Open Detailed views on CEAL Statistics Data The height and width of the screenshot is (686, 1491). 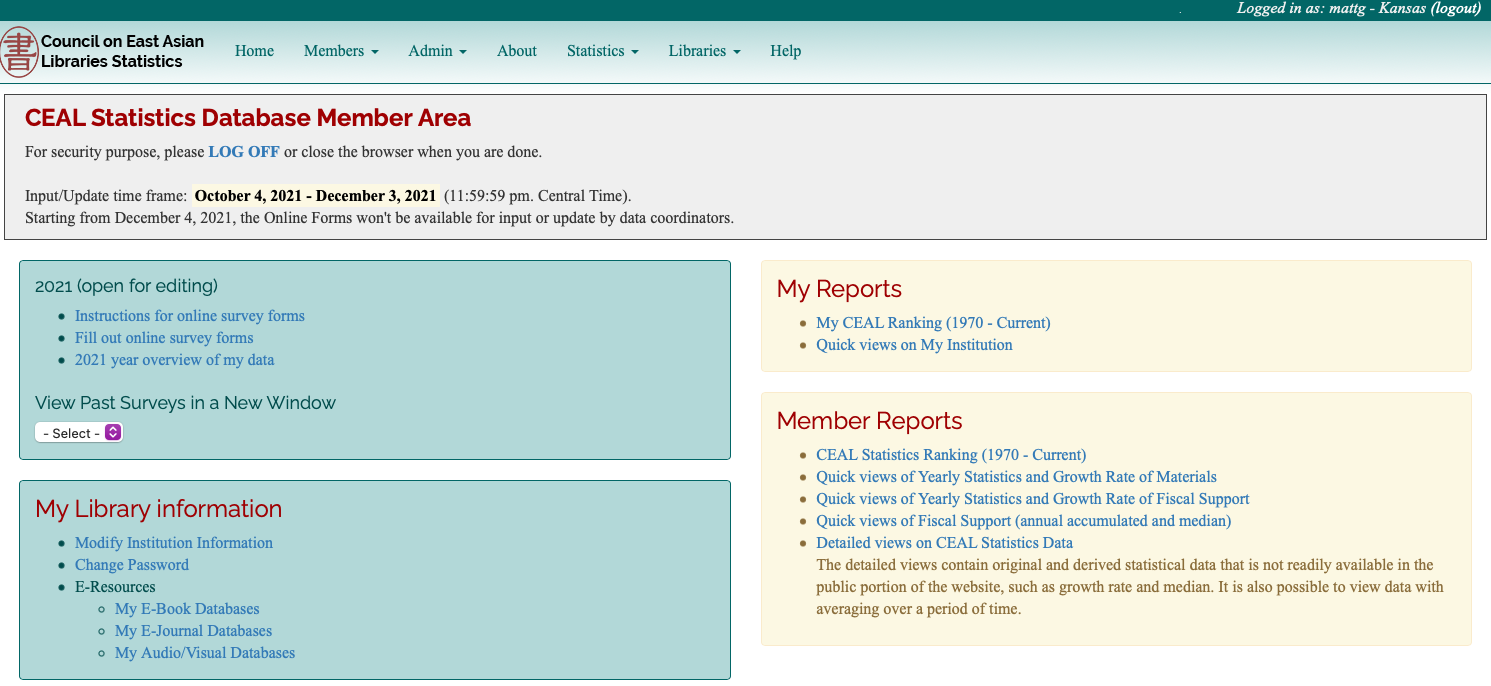point(944,543)
